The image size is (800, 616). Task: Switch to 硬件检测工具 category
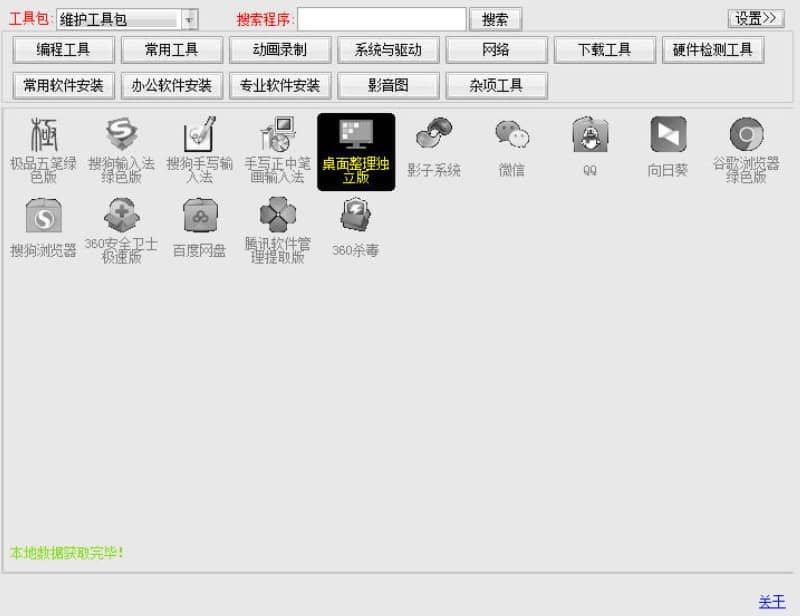tap(712, 50)
